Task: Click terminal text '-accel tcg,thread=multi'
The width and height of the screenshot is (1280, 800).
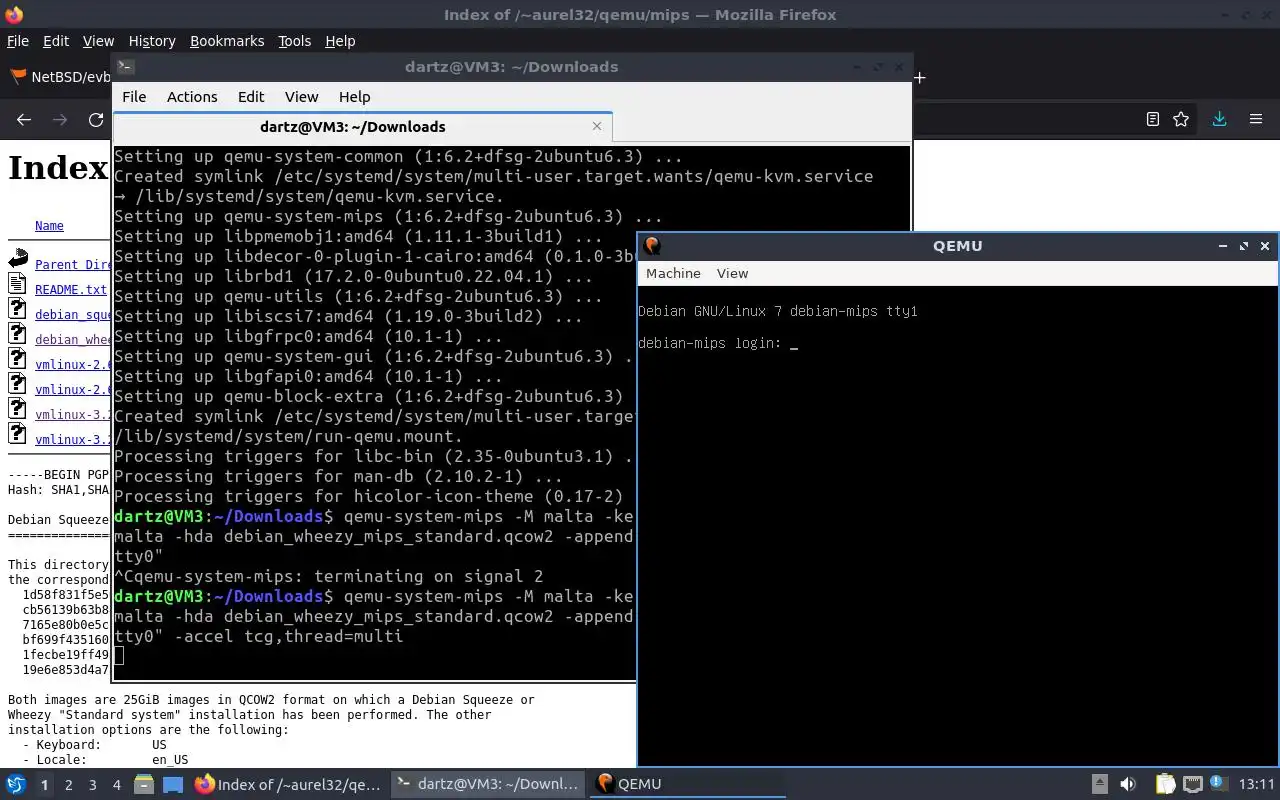Action: click(289, 636)
